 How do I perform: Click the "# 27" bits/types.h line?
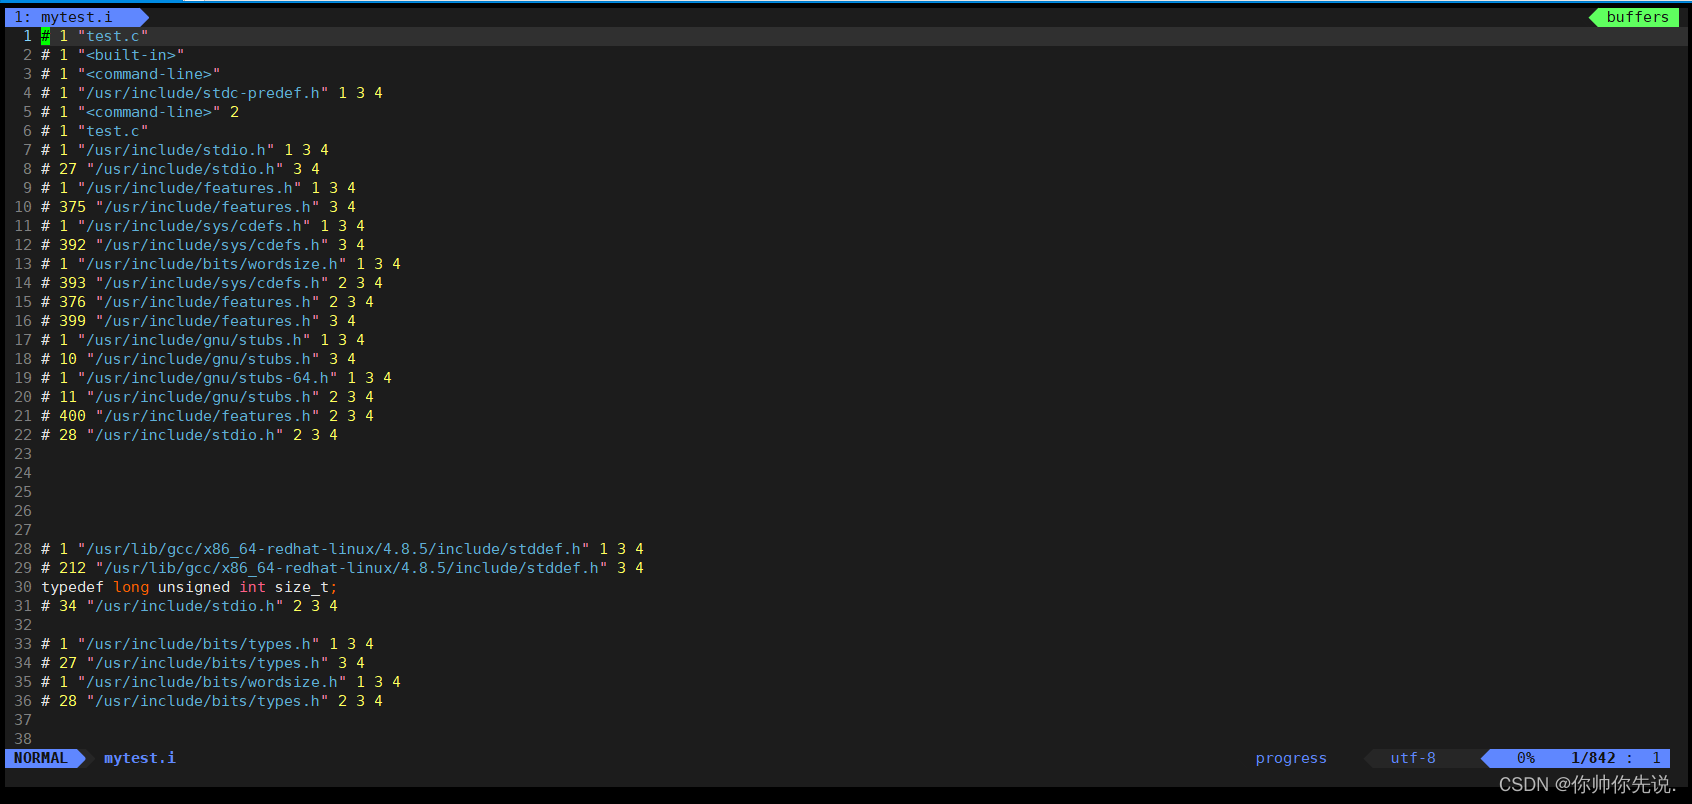click(203, 663)
